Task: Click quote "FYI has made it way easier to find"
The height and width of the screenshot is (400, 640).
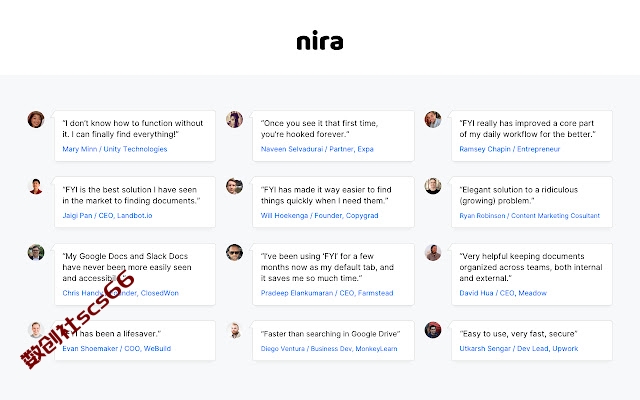Action: (x=326, y=195)
